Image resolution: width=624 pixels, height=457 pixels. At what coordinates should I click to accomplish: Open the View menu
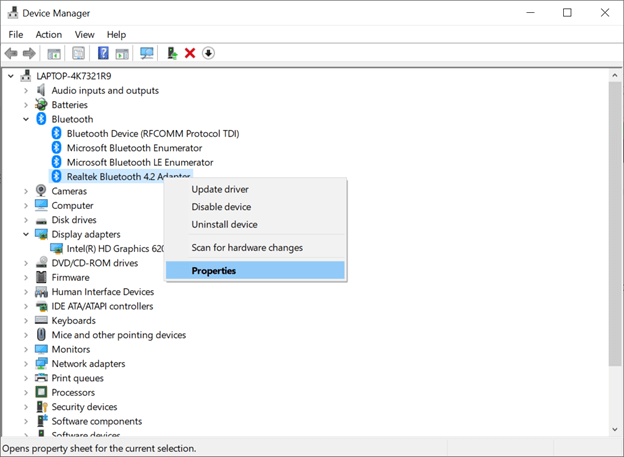point(84,35)
